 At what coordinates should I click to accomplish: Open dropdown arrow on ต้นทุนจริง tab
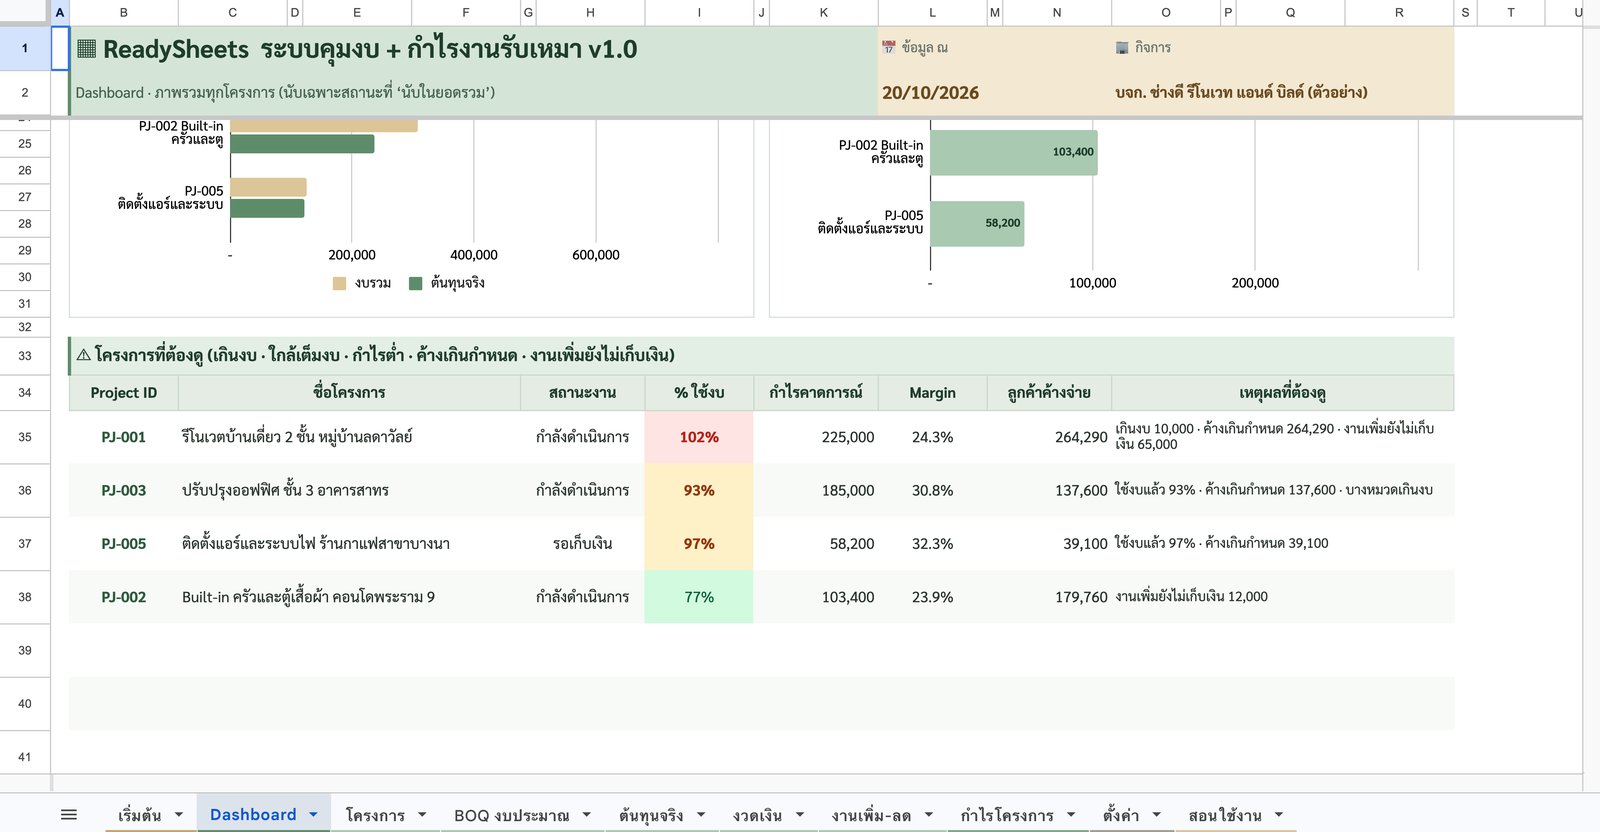click(701, 815)
